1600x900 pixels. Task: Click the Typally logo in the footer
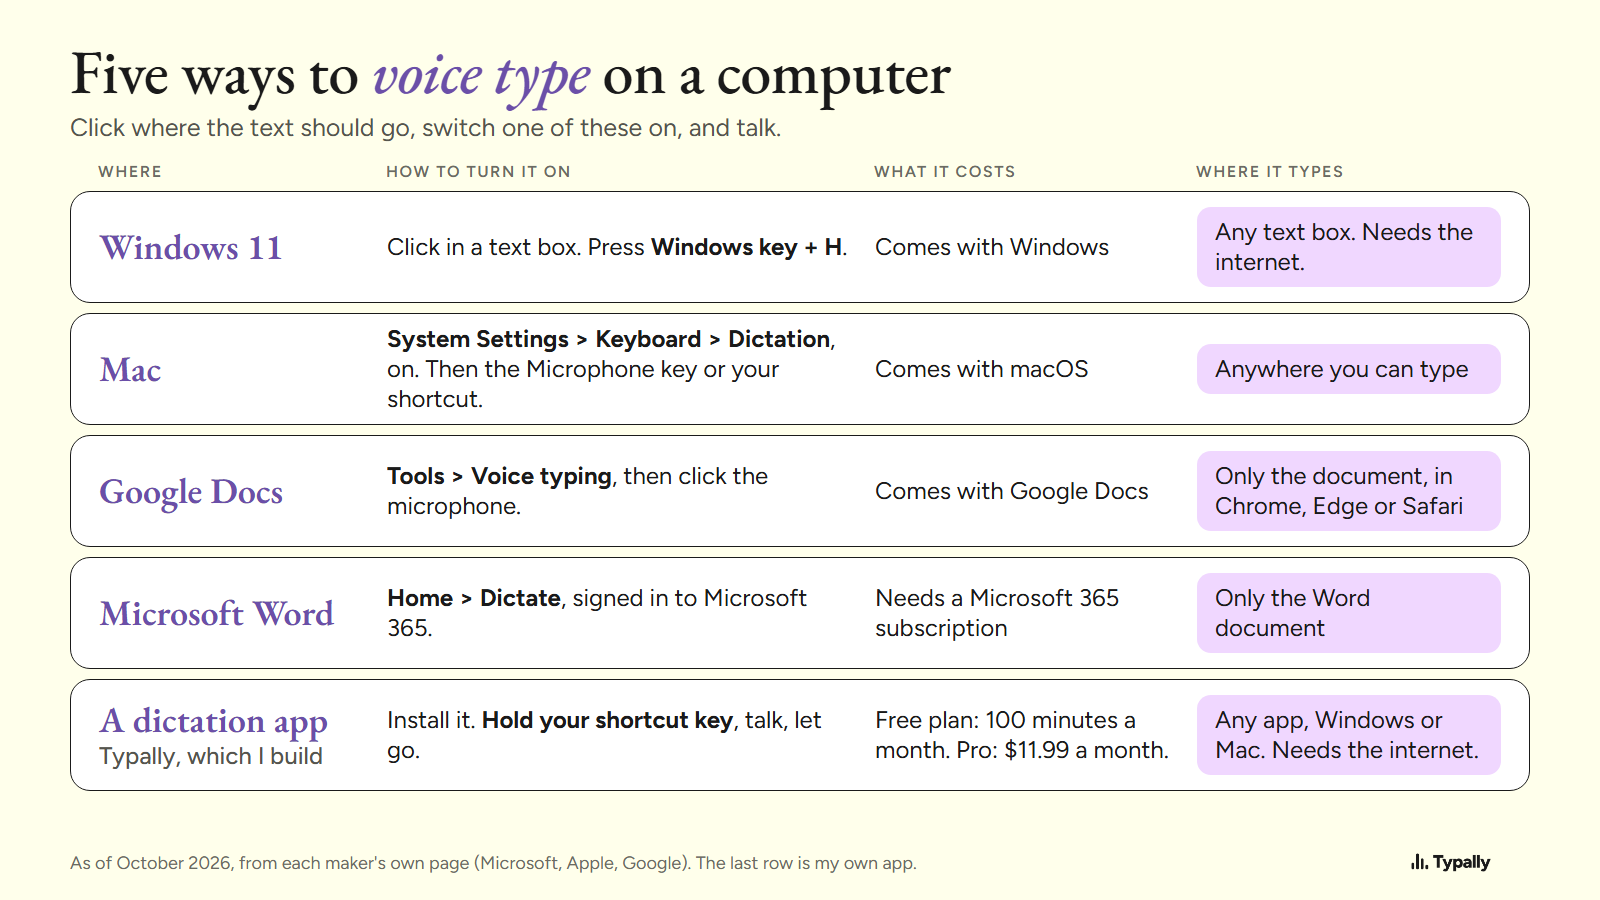point(1450,862)
